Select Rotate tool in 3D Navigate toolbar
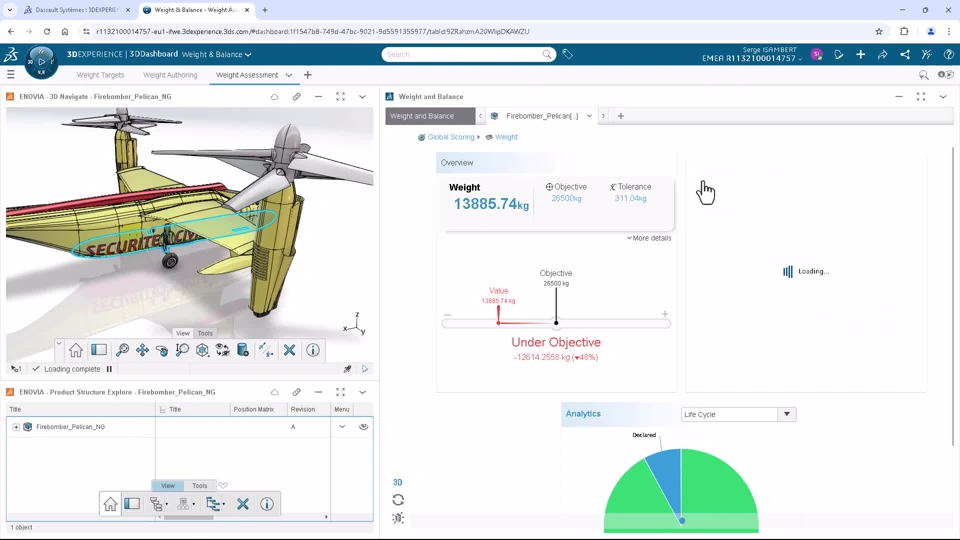The width and height of the screenshot is (960, 540). [x=162, y=350]
